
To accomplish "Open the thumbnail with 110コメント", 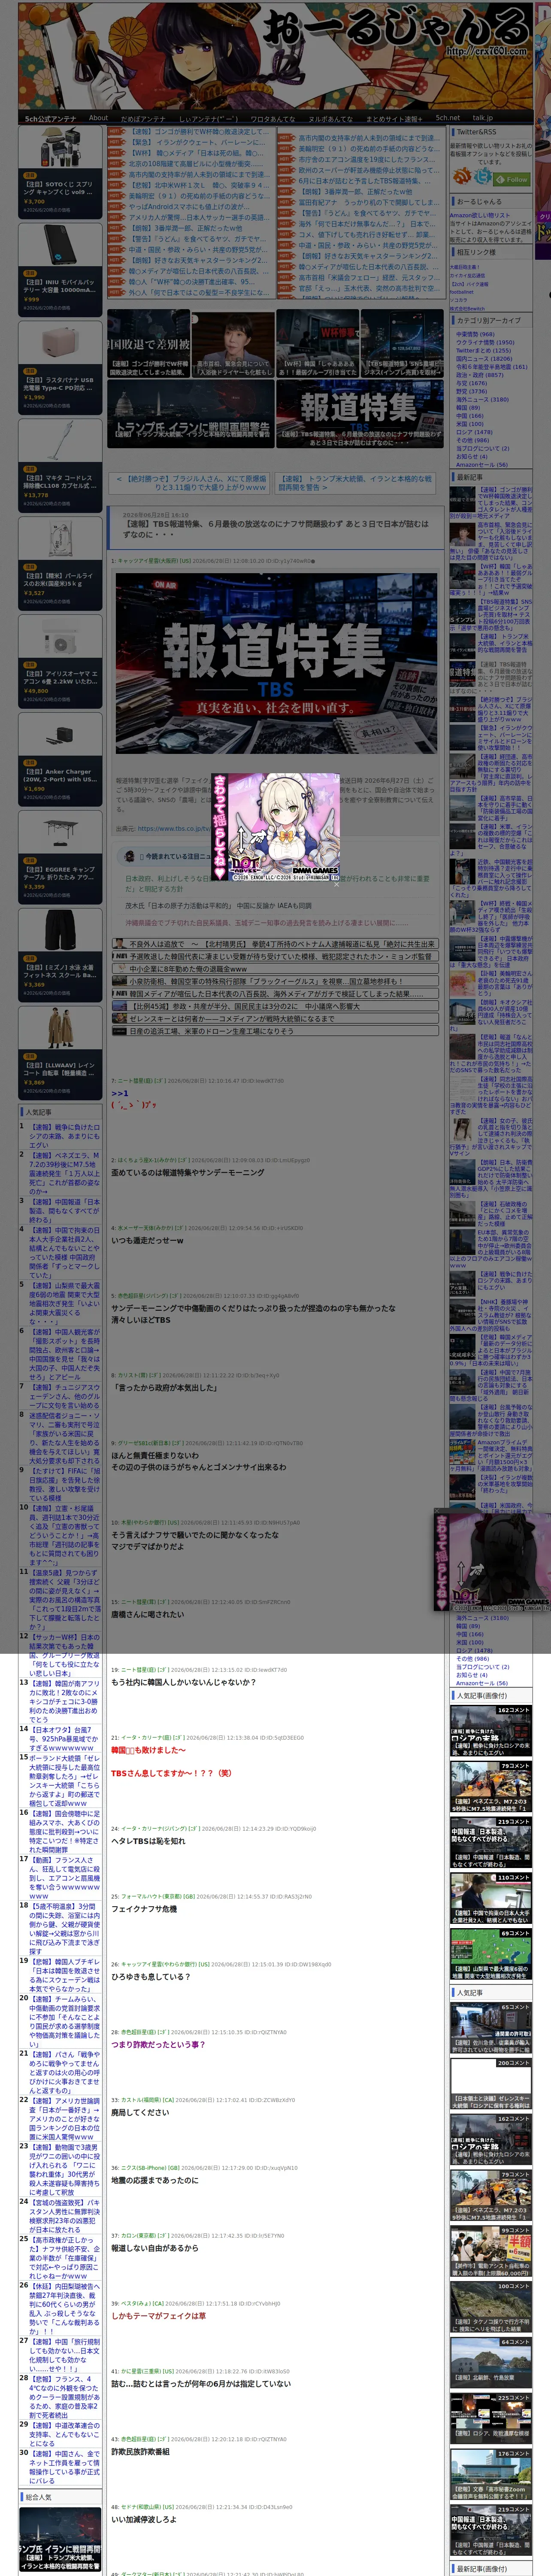I will pyautogui.click(x=490, y=1898).
